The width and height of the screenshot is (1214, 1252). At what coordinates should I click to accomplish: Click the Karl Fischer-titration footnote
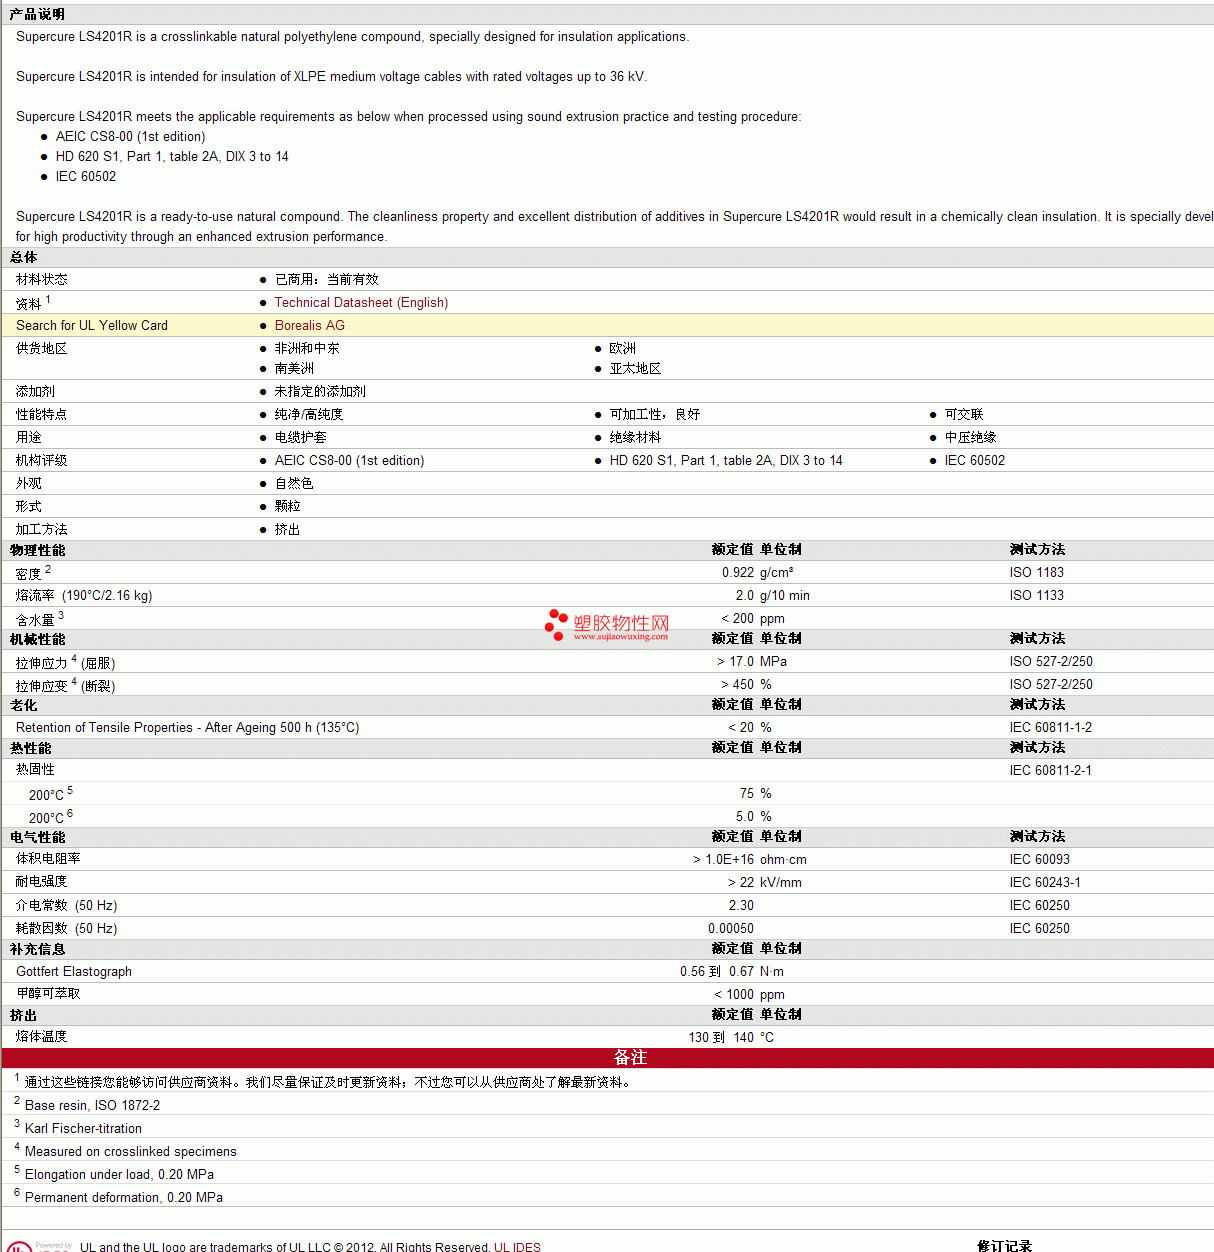tap(83, 1128)
